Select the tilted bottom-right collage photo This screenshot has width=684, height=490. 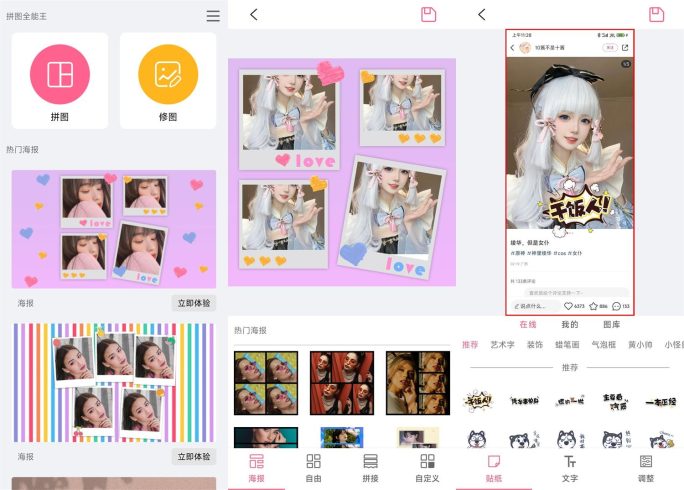tap(393, 209)
